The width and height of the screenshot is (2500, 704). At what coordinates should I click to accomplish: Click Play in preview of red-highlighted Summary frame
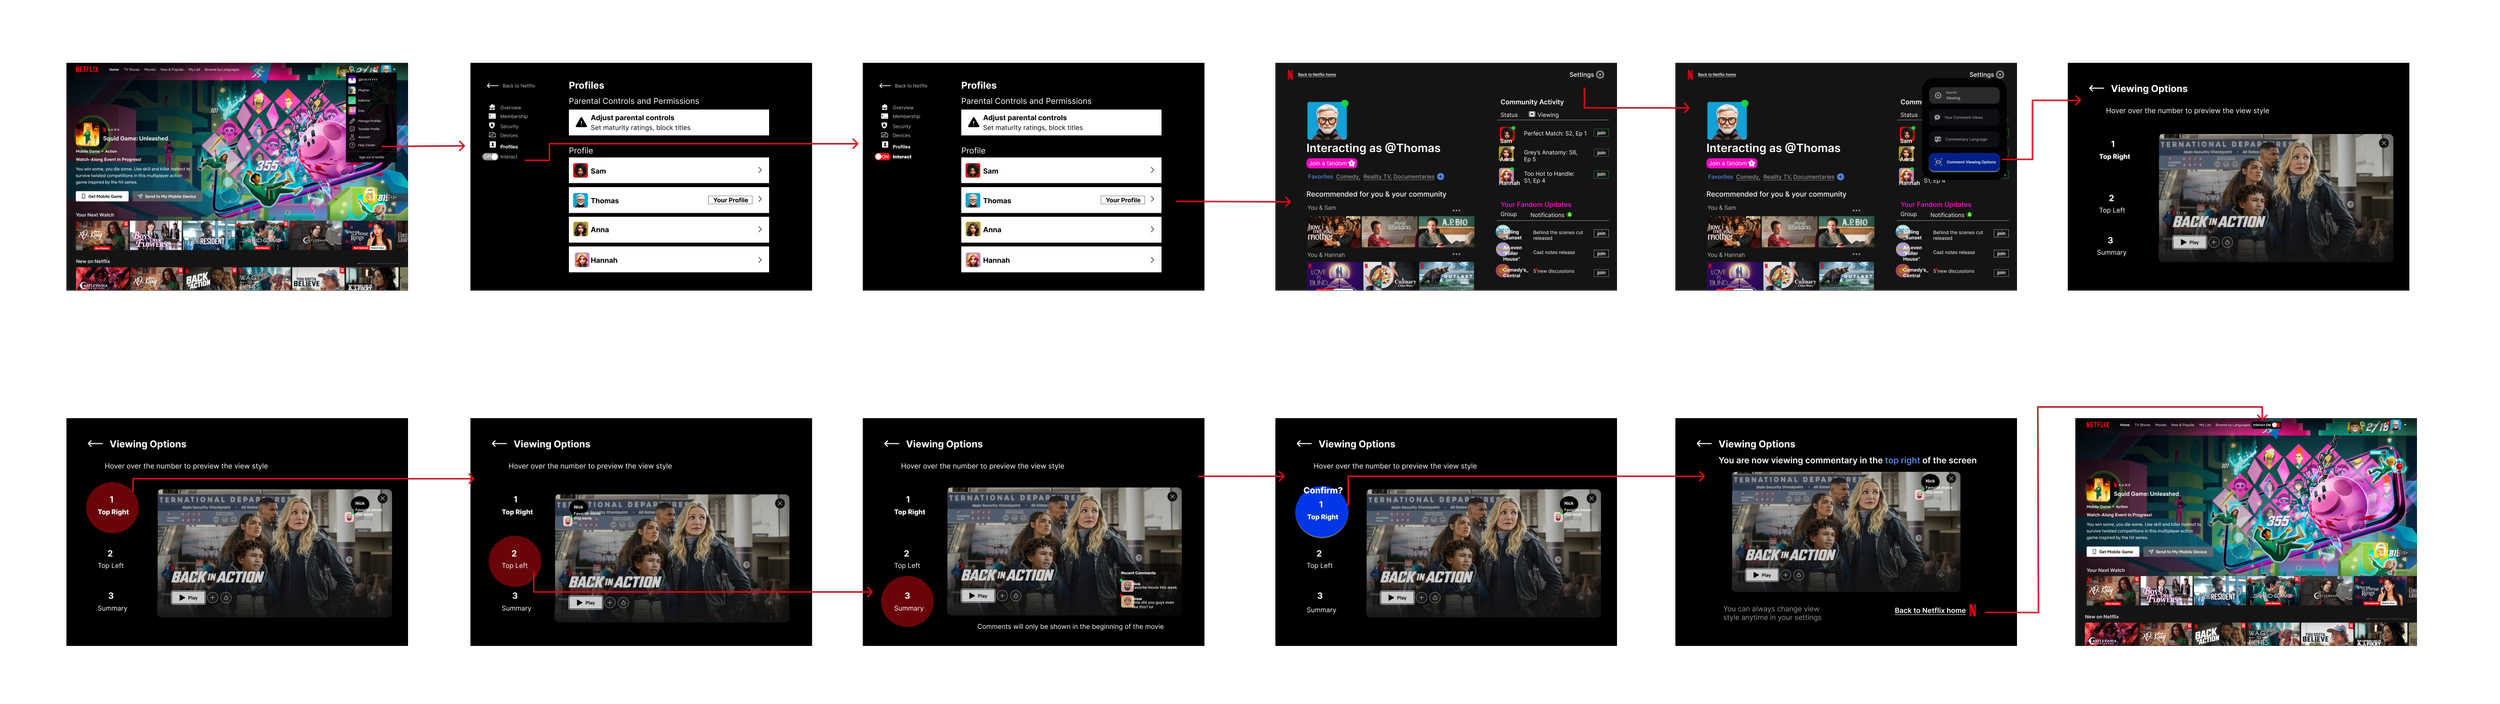[976, 595]
